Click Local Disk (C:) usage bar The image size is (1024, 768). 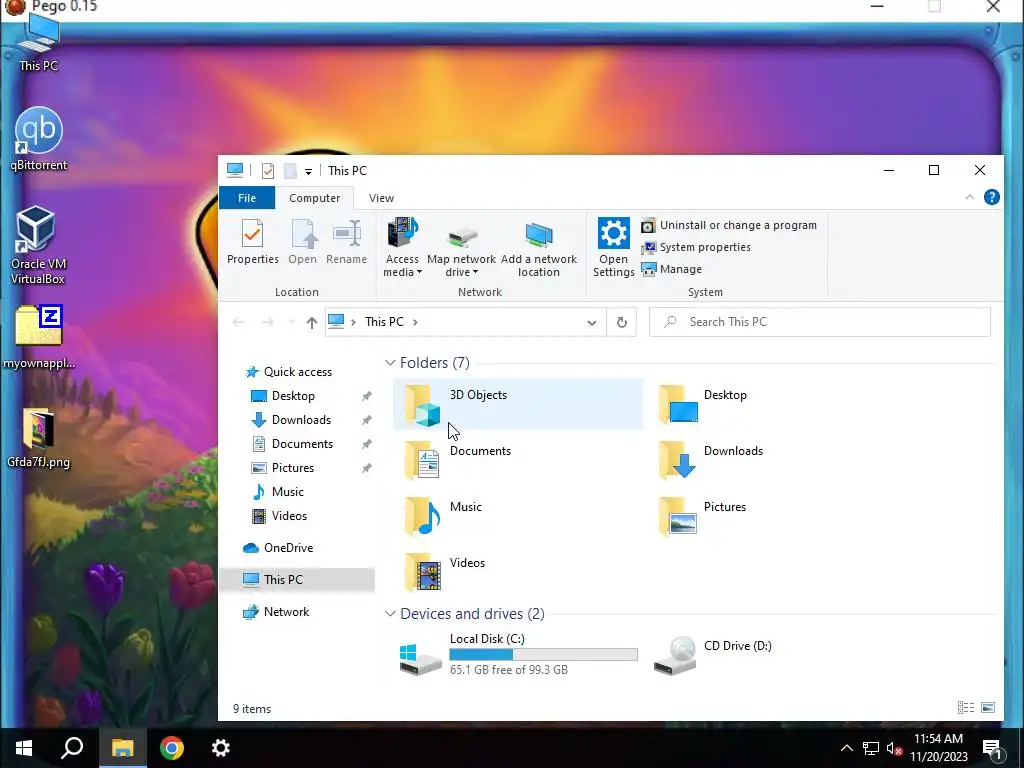pos(543,654)
